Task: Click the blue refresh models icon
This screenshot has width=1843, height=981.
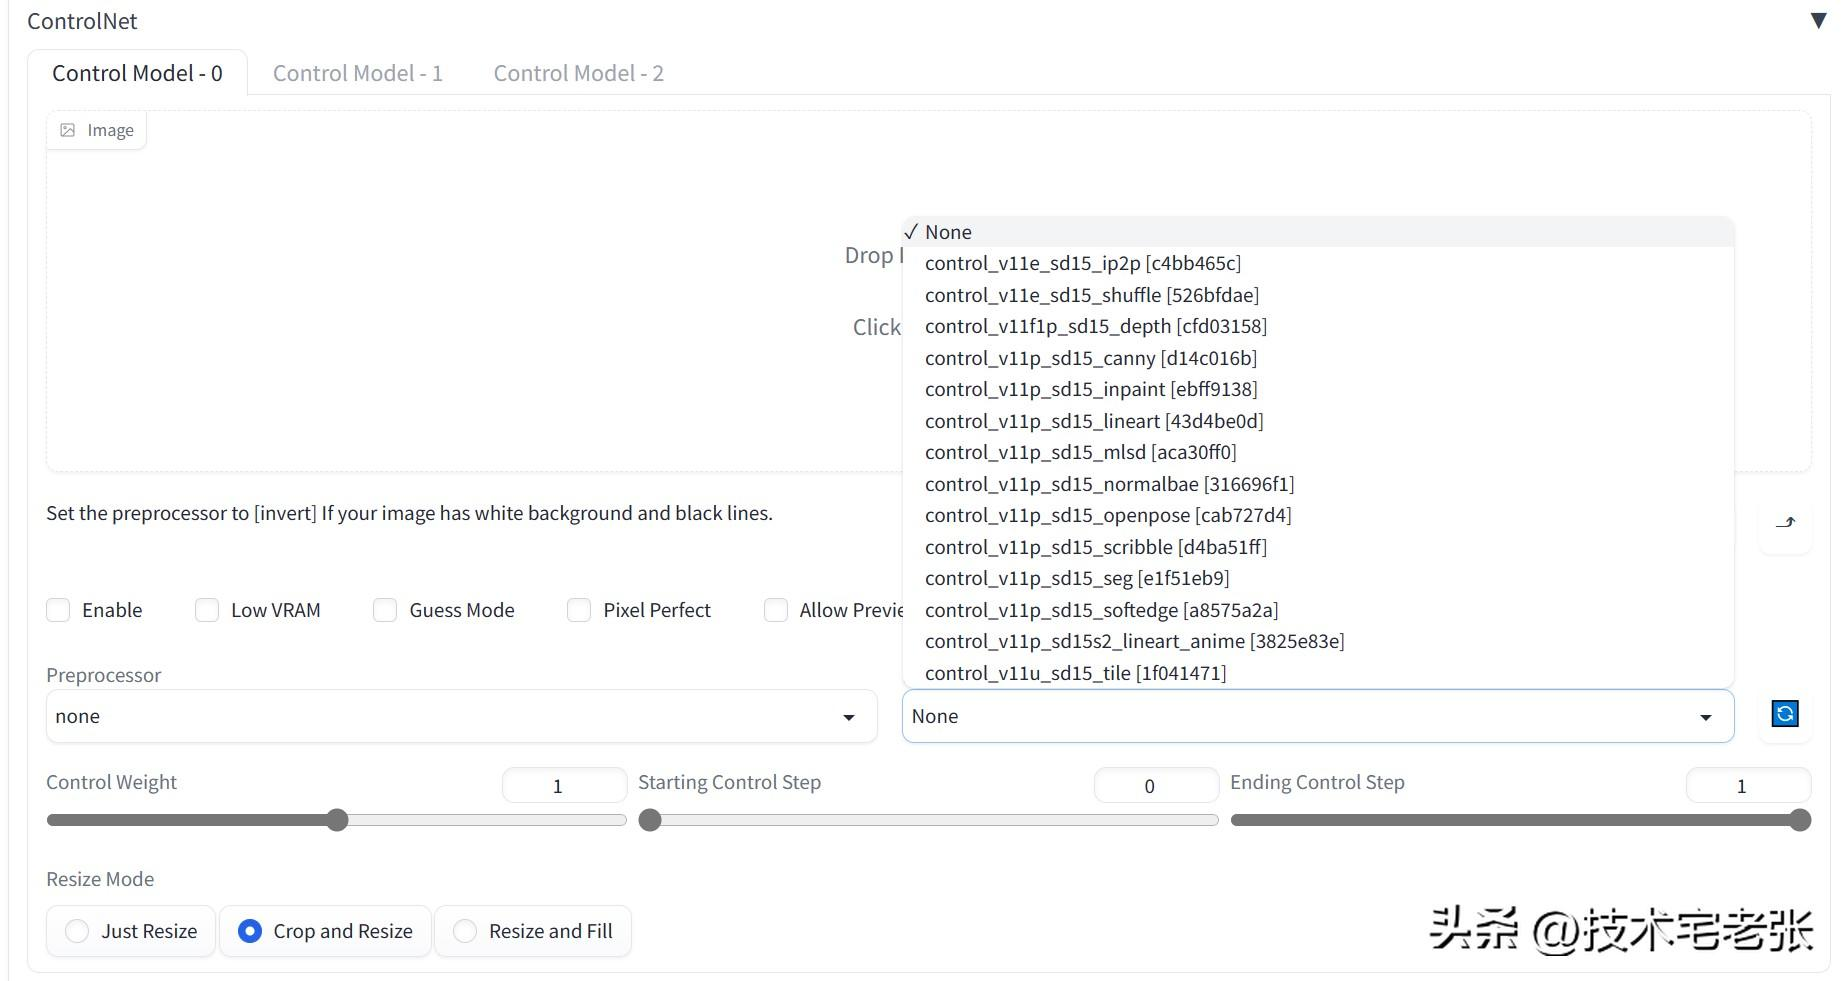Action: point(1785,714)
